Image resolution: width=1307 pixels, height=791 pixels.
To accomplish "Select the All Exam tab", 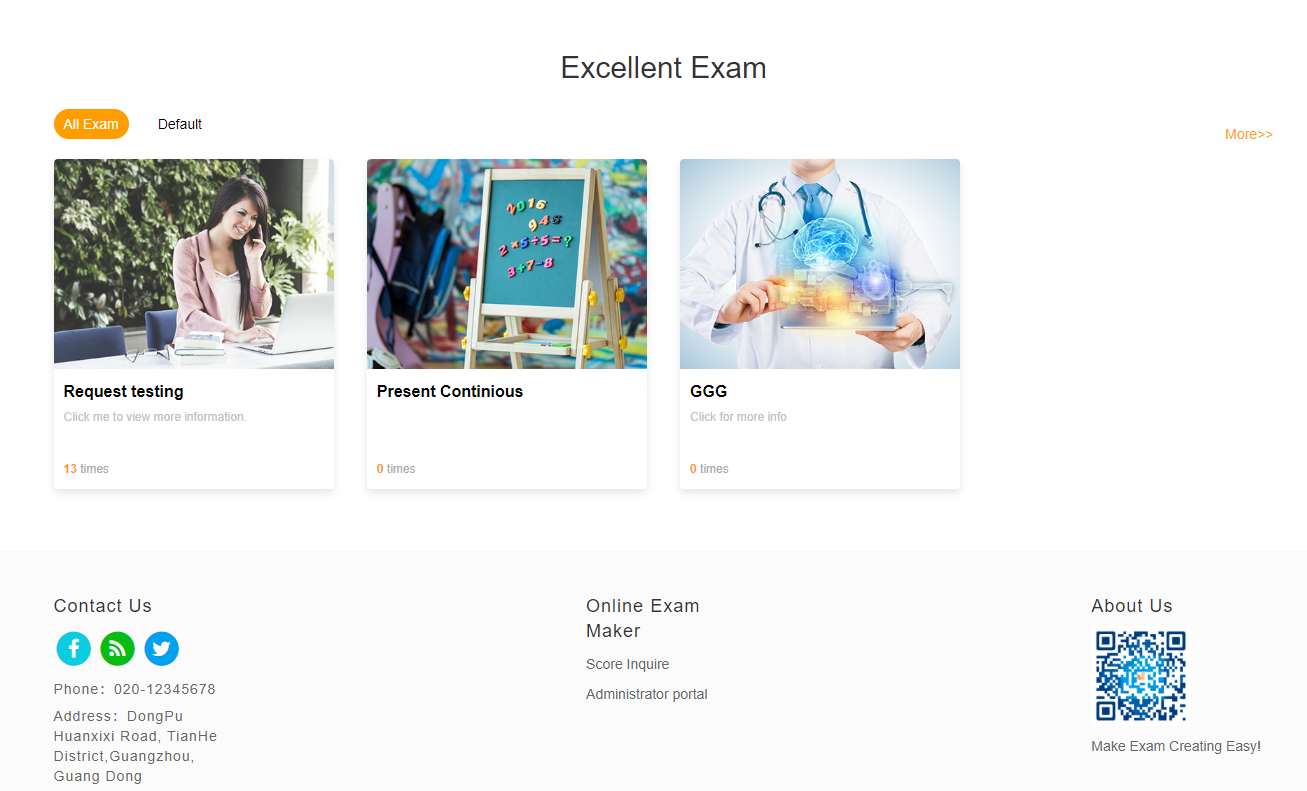I will [x=91, y=124].
